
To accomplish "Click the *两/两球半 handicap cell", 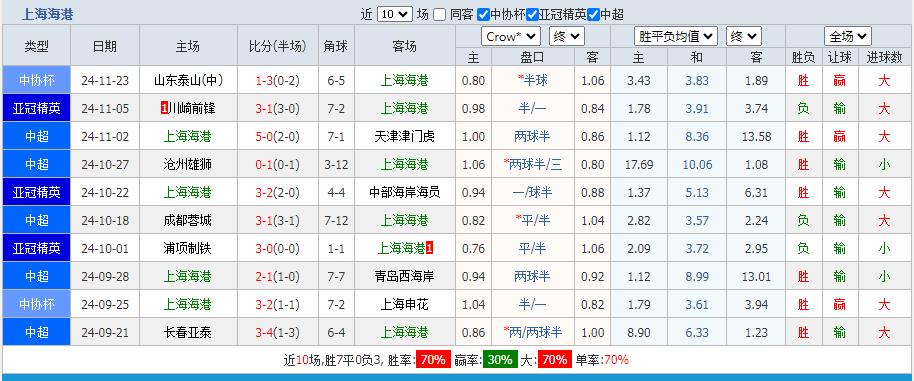I will [533, 332].
